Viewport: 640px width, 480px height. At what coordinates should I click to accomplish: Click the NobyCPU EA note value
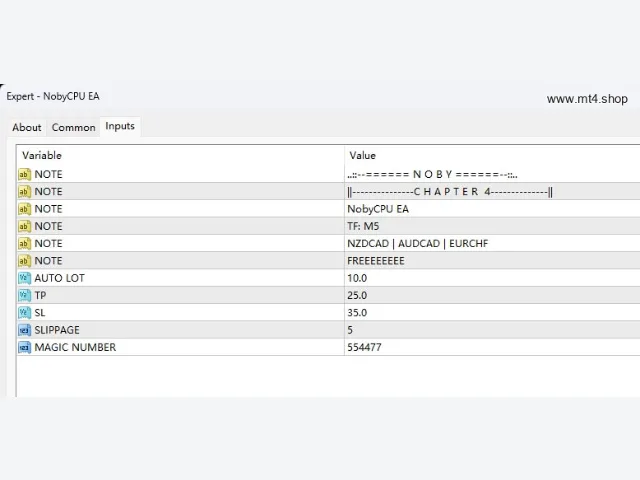[x=378, y=209]
